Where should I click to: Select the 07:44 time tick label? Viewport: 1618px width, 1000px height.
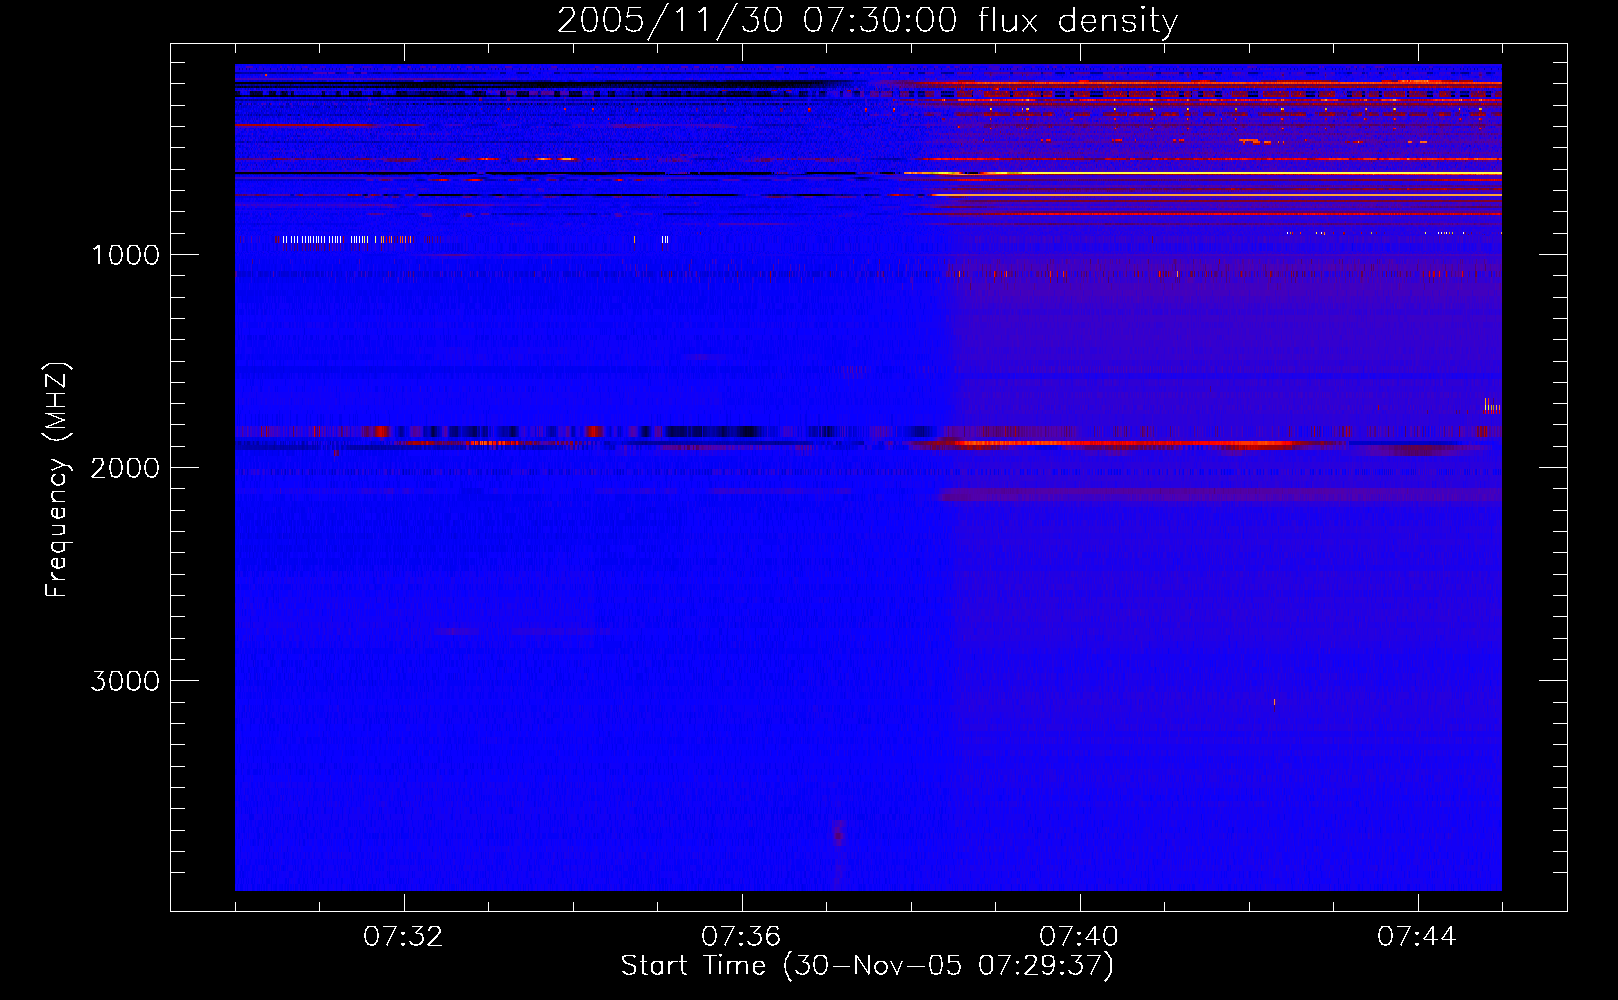click(x=1417, y=937)
